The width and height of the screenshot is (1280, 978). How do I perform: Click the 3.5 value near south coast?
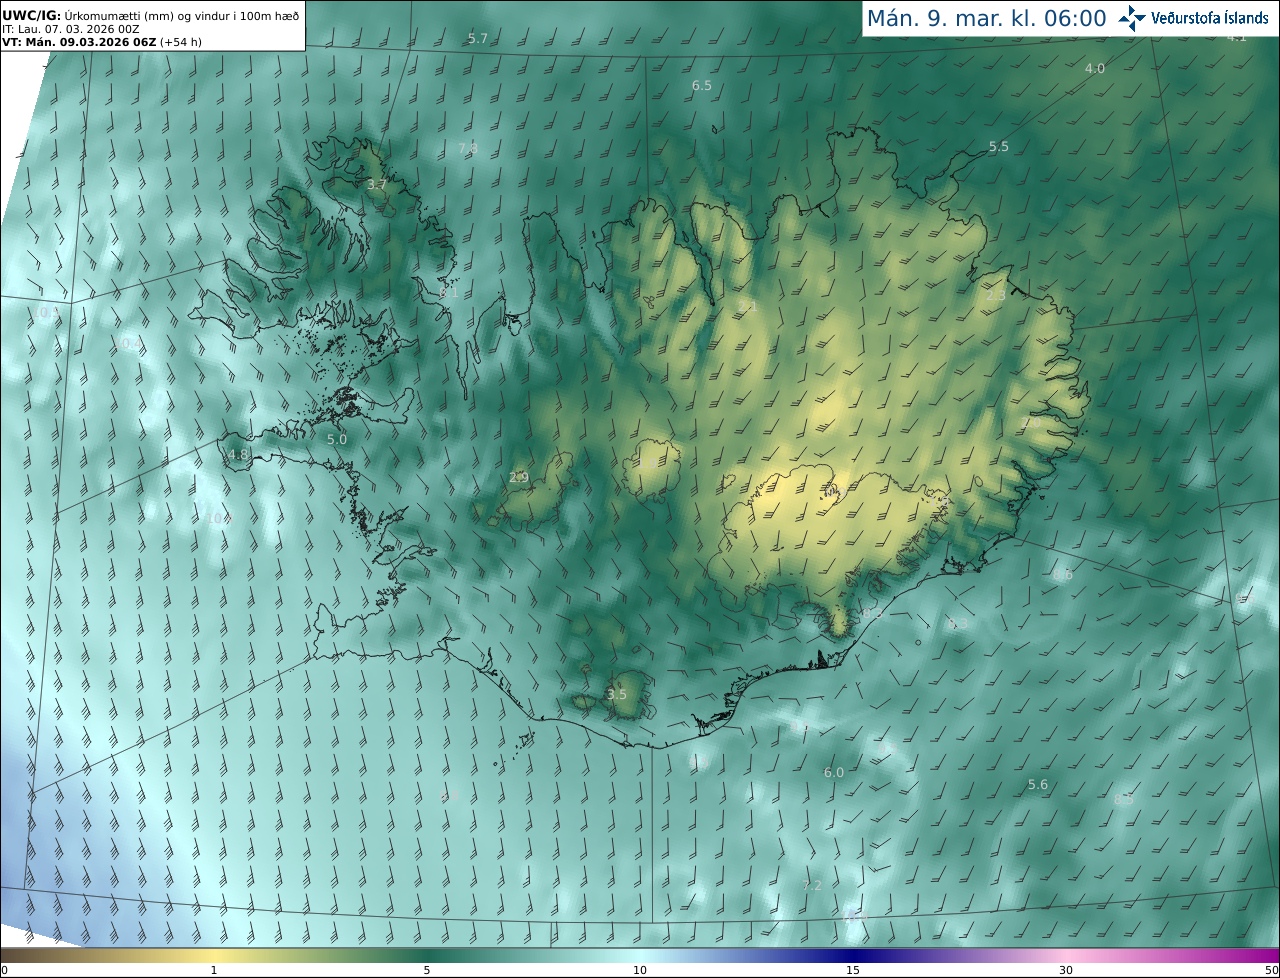[617, 694]
